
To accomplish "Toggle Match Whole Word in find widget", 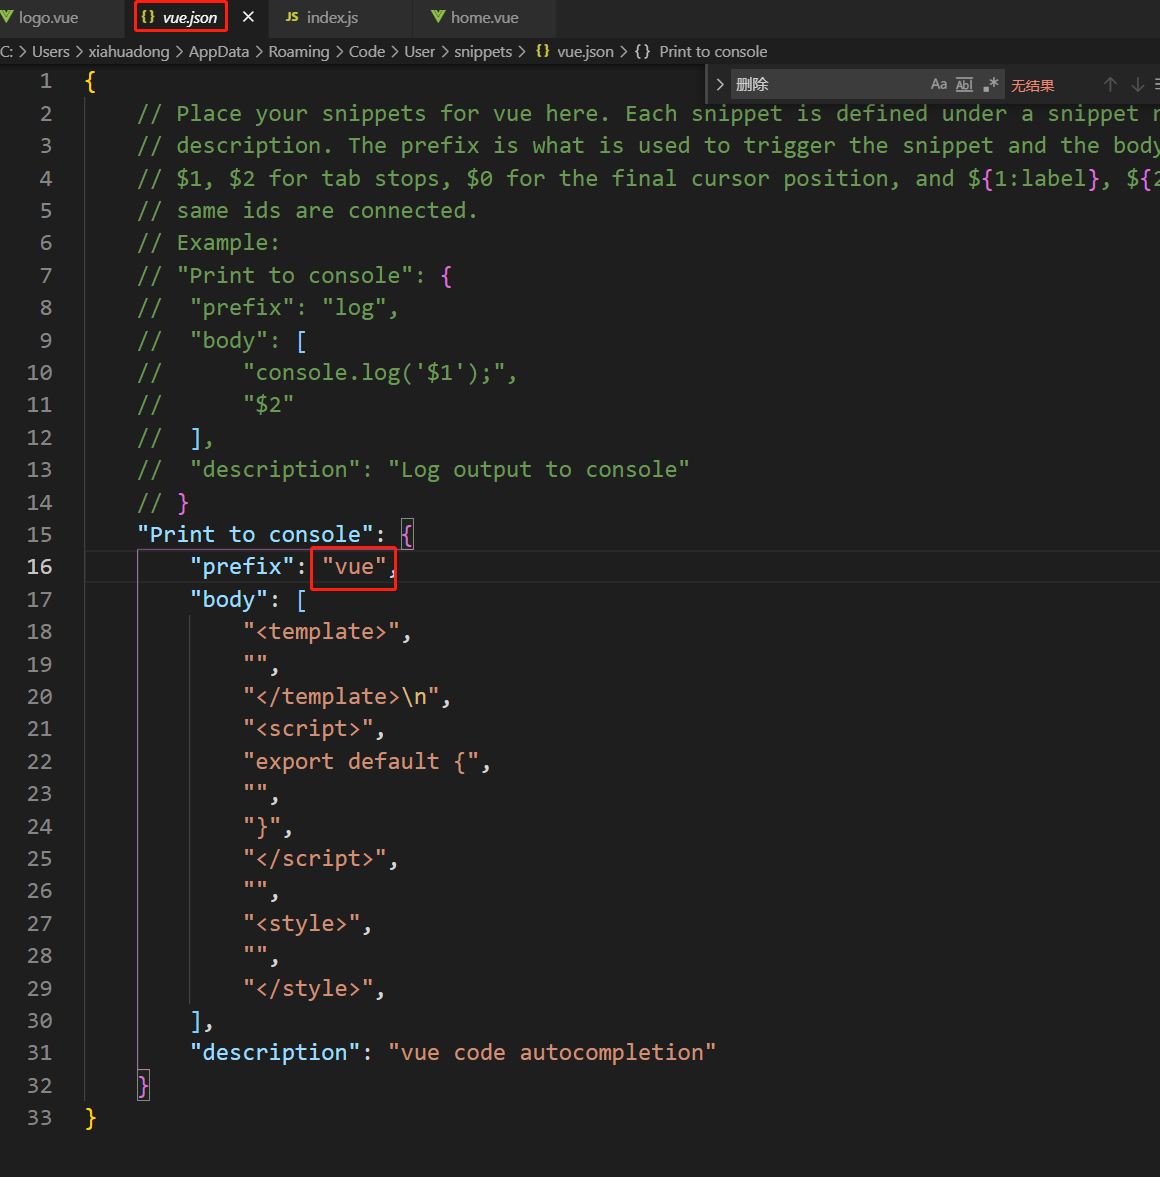I will [x=964, y=84].
